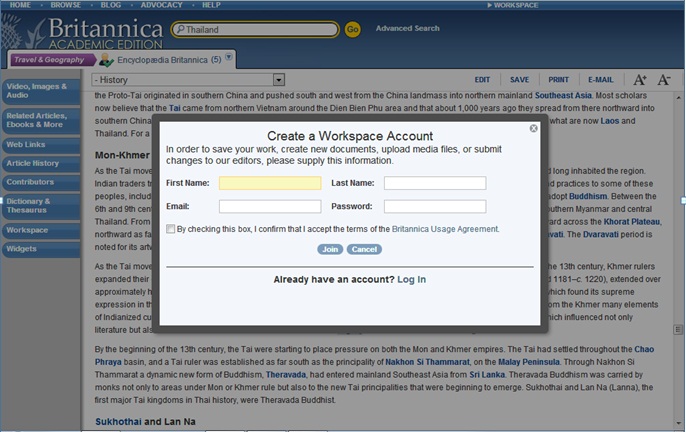Follow the Dvaravati link

601,234
